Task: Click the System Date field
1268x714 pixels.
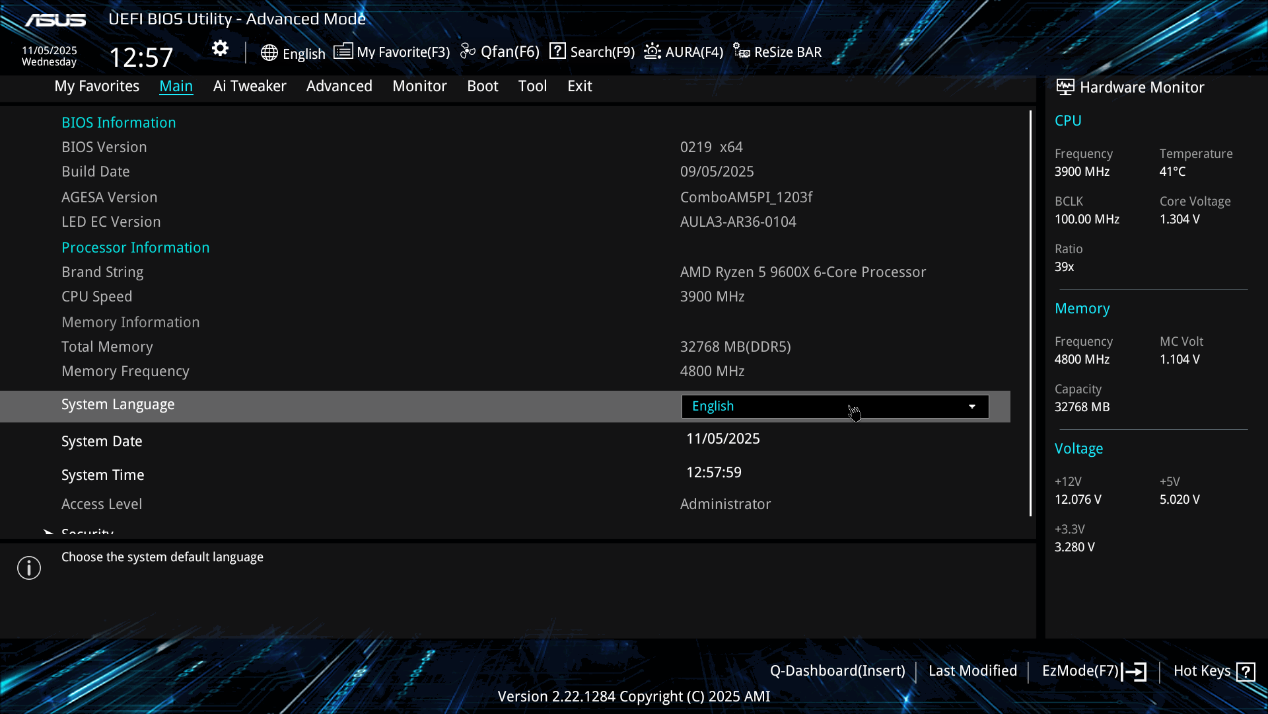Action: (x=723, y=439)
